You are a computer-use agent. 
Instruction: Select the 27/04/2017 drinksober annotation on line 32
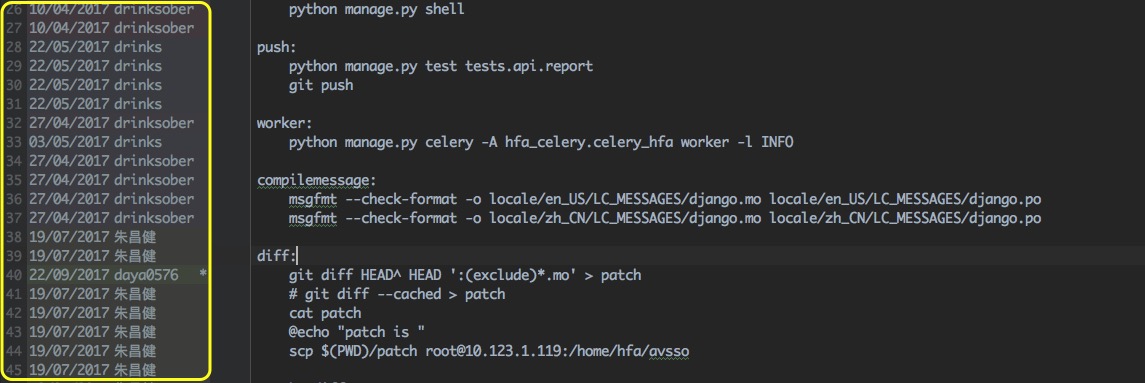(112, 123)
